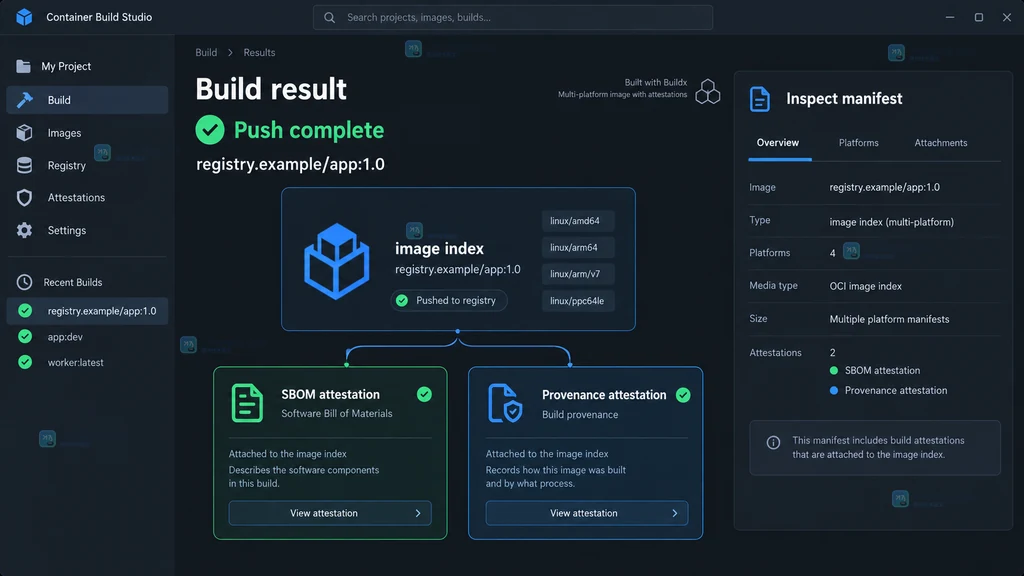Click the 'Software Bill of Materials' subtitle
The width and height of the screenshot is (1024, 576).
click(x=336, y=413)
